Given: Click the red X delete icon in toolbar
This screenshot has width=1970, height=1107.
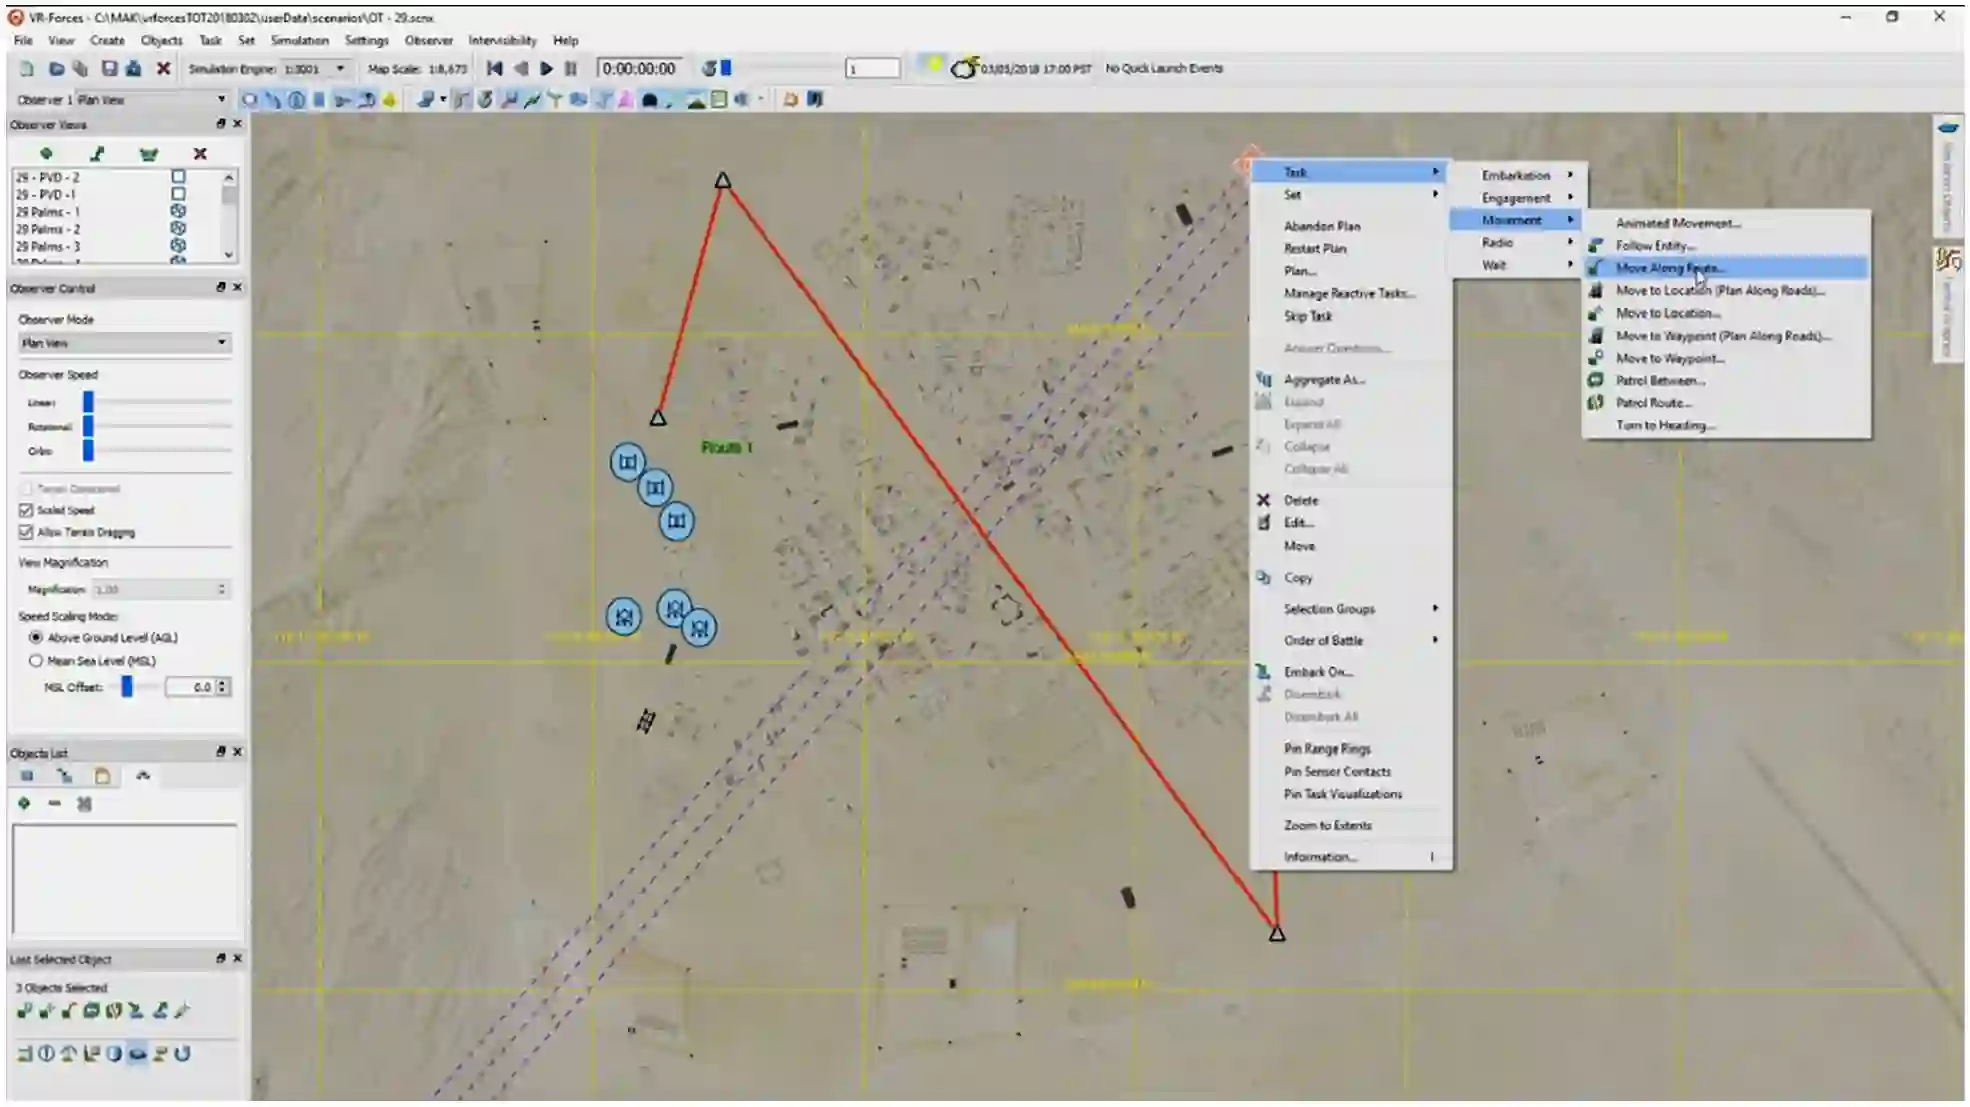Looking at the screenshot, I should click(163, 69).
